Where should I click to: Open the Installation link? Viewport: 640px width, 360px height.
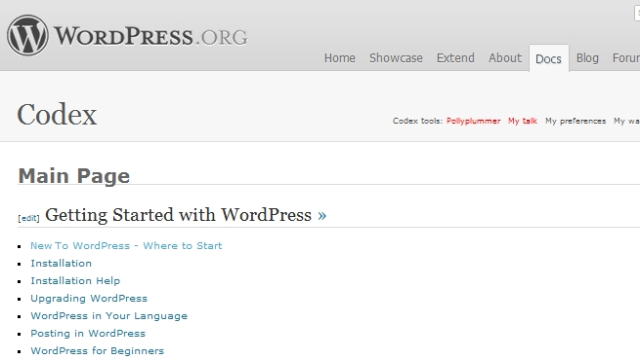[x=61, y=263]
